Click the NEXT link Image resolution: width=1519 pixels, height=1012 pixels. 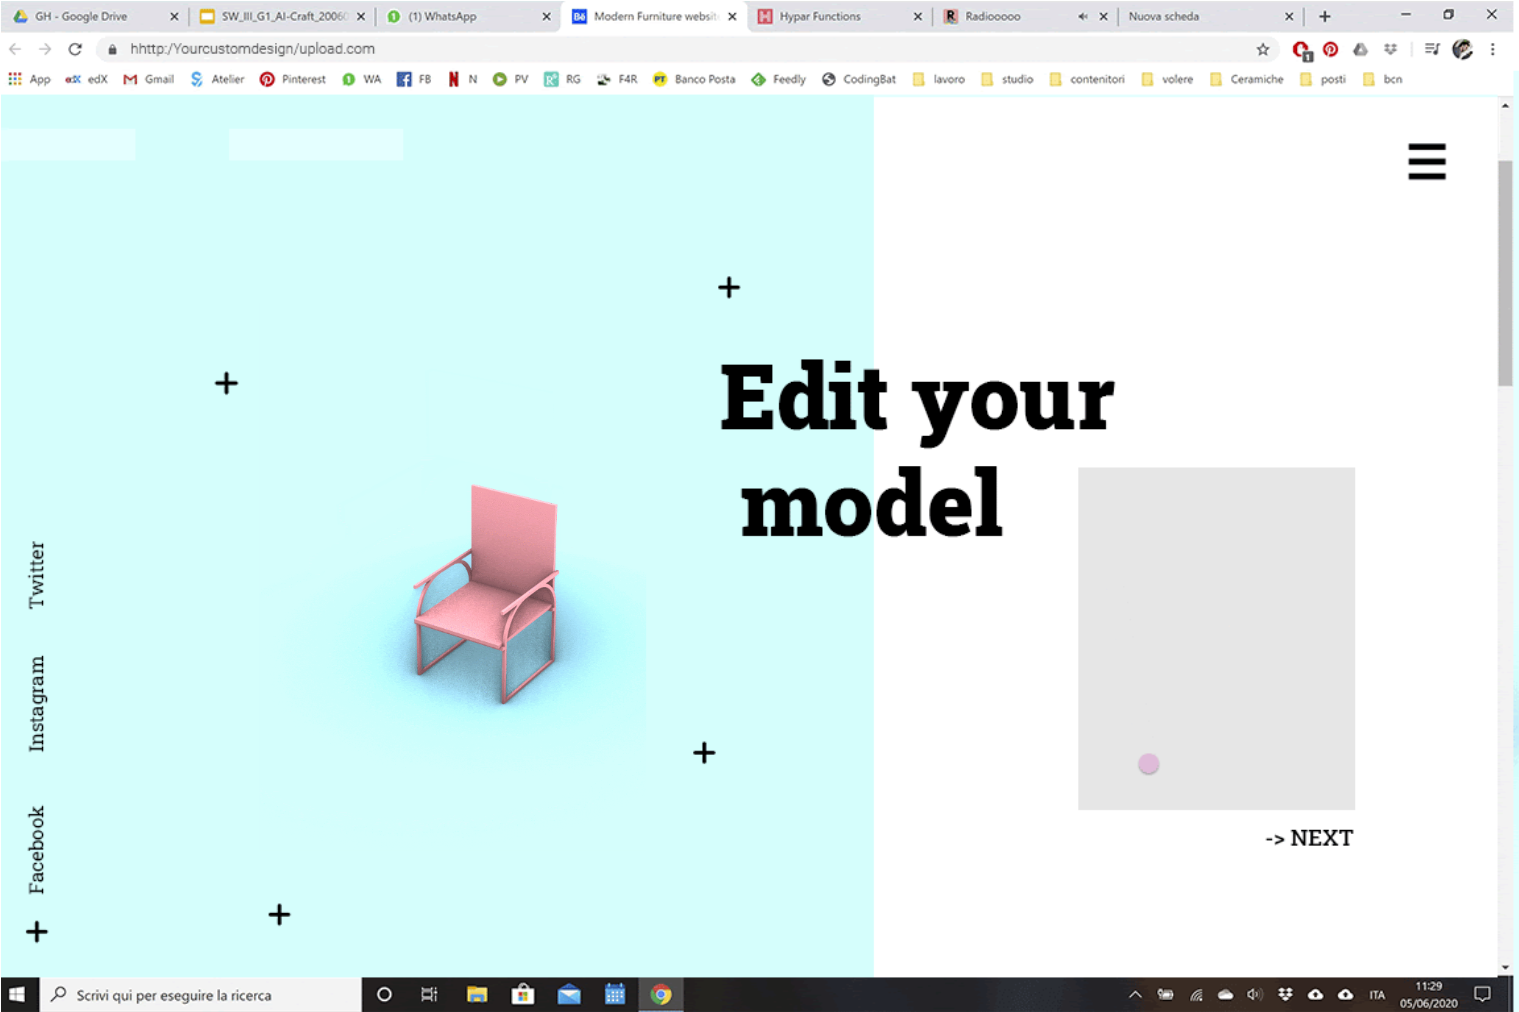[x=1309, y=838]
